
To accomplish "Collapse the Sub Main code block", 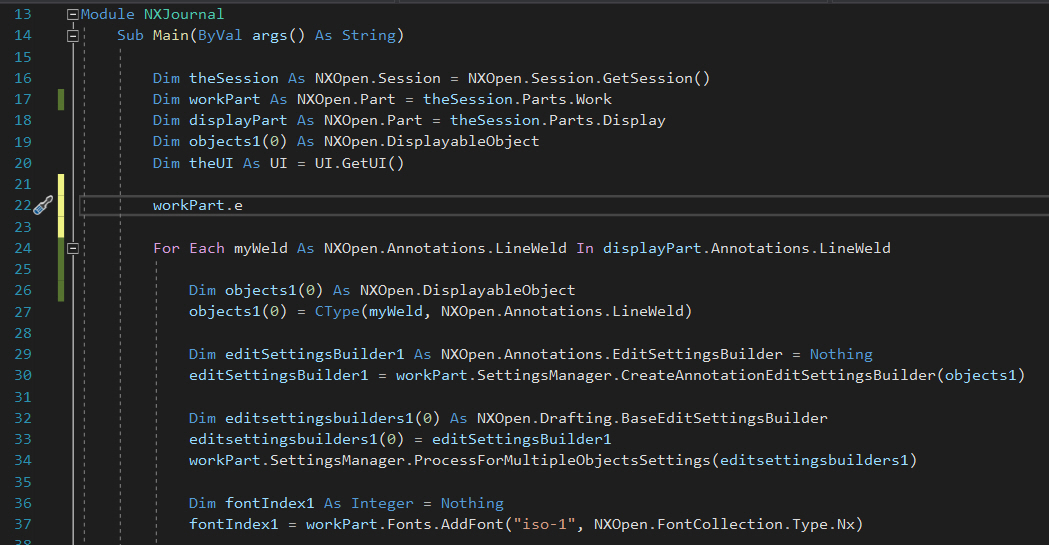I will pos(73,35).
